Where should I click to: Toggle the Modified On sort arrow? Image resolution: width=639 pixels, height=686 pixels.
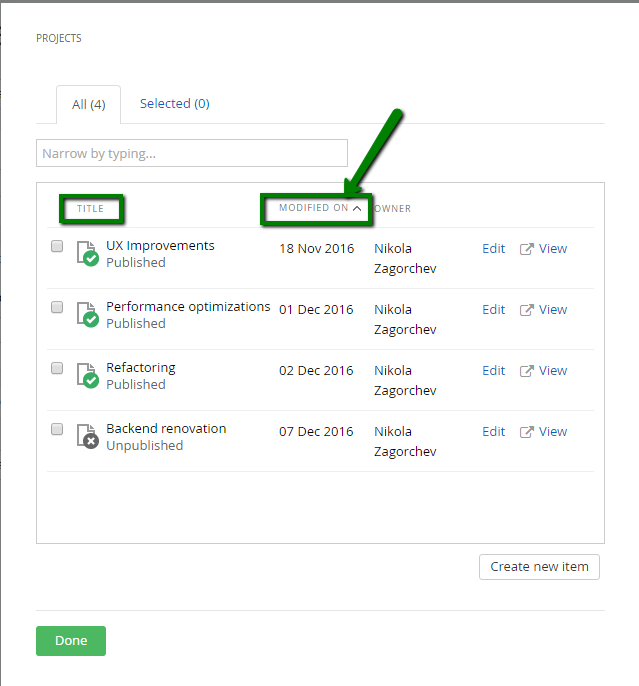pyautogui.click(x=357, y=208)
